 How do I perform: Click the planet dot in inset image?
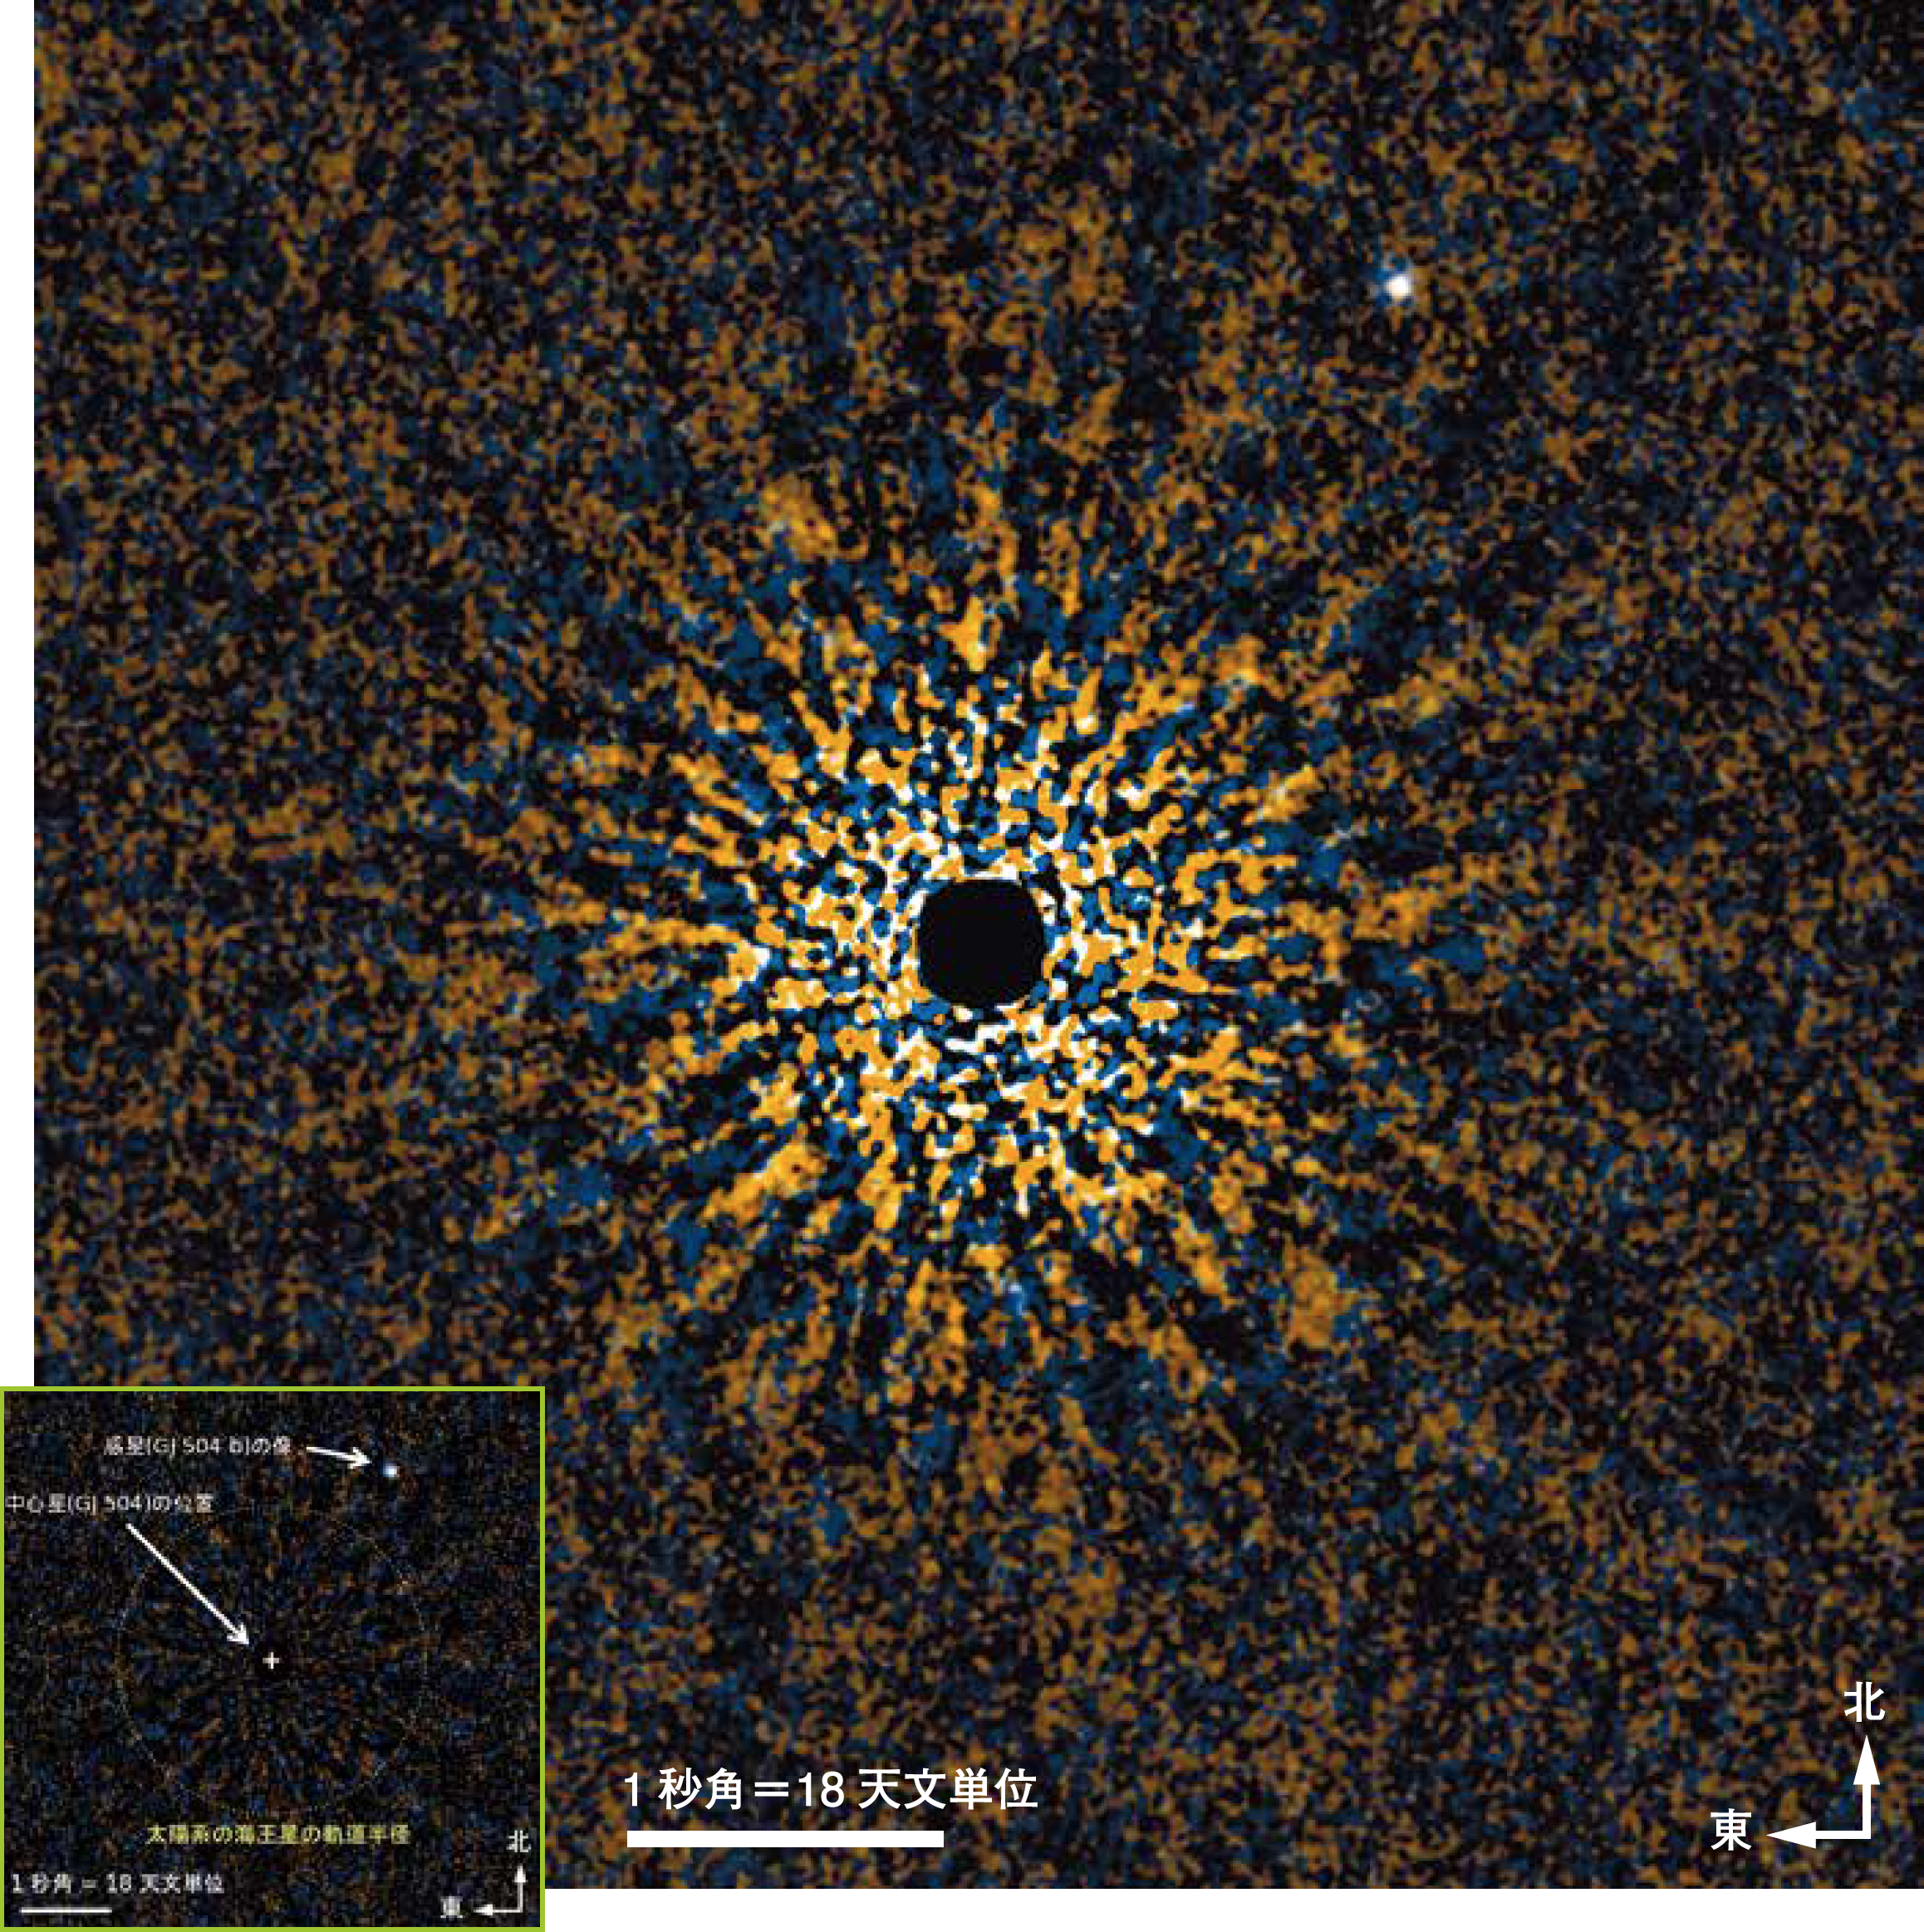[390, 1471]
